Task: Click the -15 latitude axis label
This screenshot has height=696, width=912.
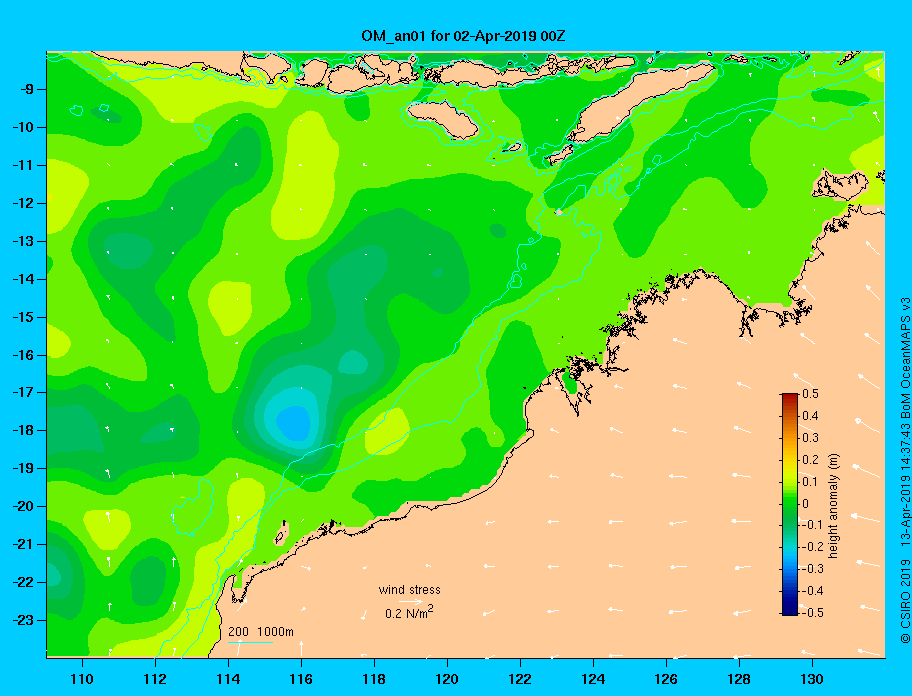Action: pyautogui.click(x=23, y=317)
